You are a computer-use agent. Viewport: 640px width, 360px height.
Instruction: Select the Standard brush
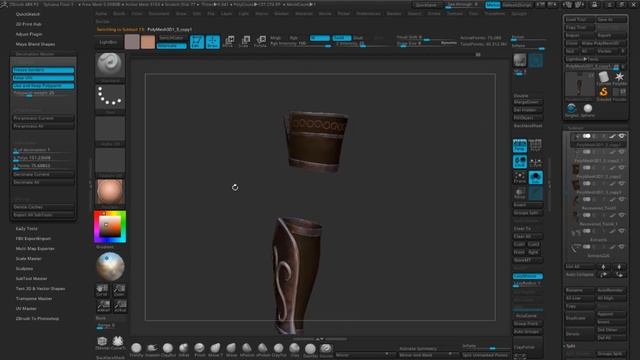[x=326, y=349]
